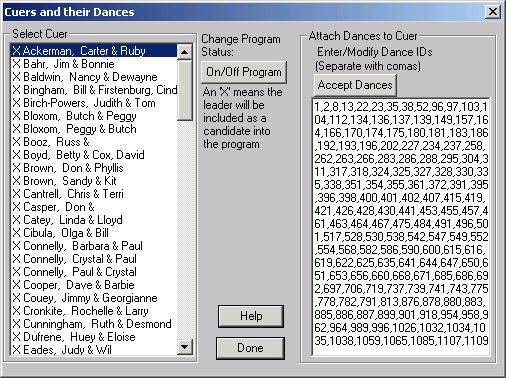Select Booz, Russ & entry
The height and width of the screenshot is (378, 506).
point(94,142)
